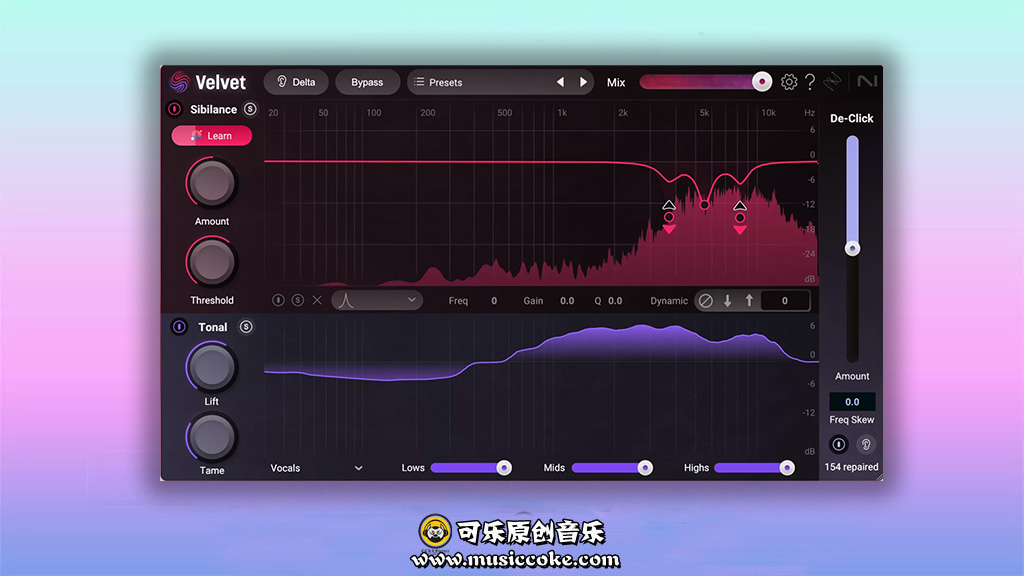The height and width of the screenshot is (576, 1024).
Task: Click the 154 repaired text
Action: [x=852, y=467]
